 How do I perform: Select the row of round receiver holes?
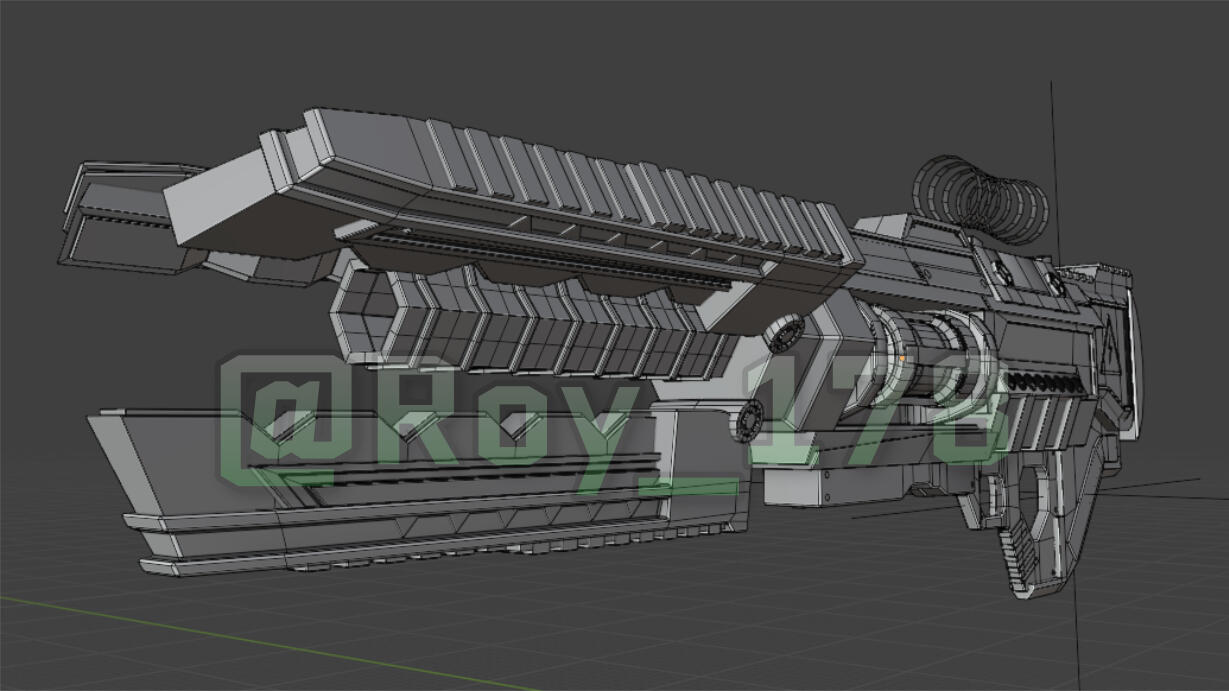tap(1044, 382)
